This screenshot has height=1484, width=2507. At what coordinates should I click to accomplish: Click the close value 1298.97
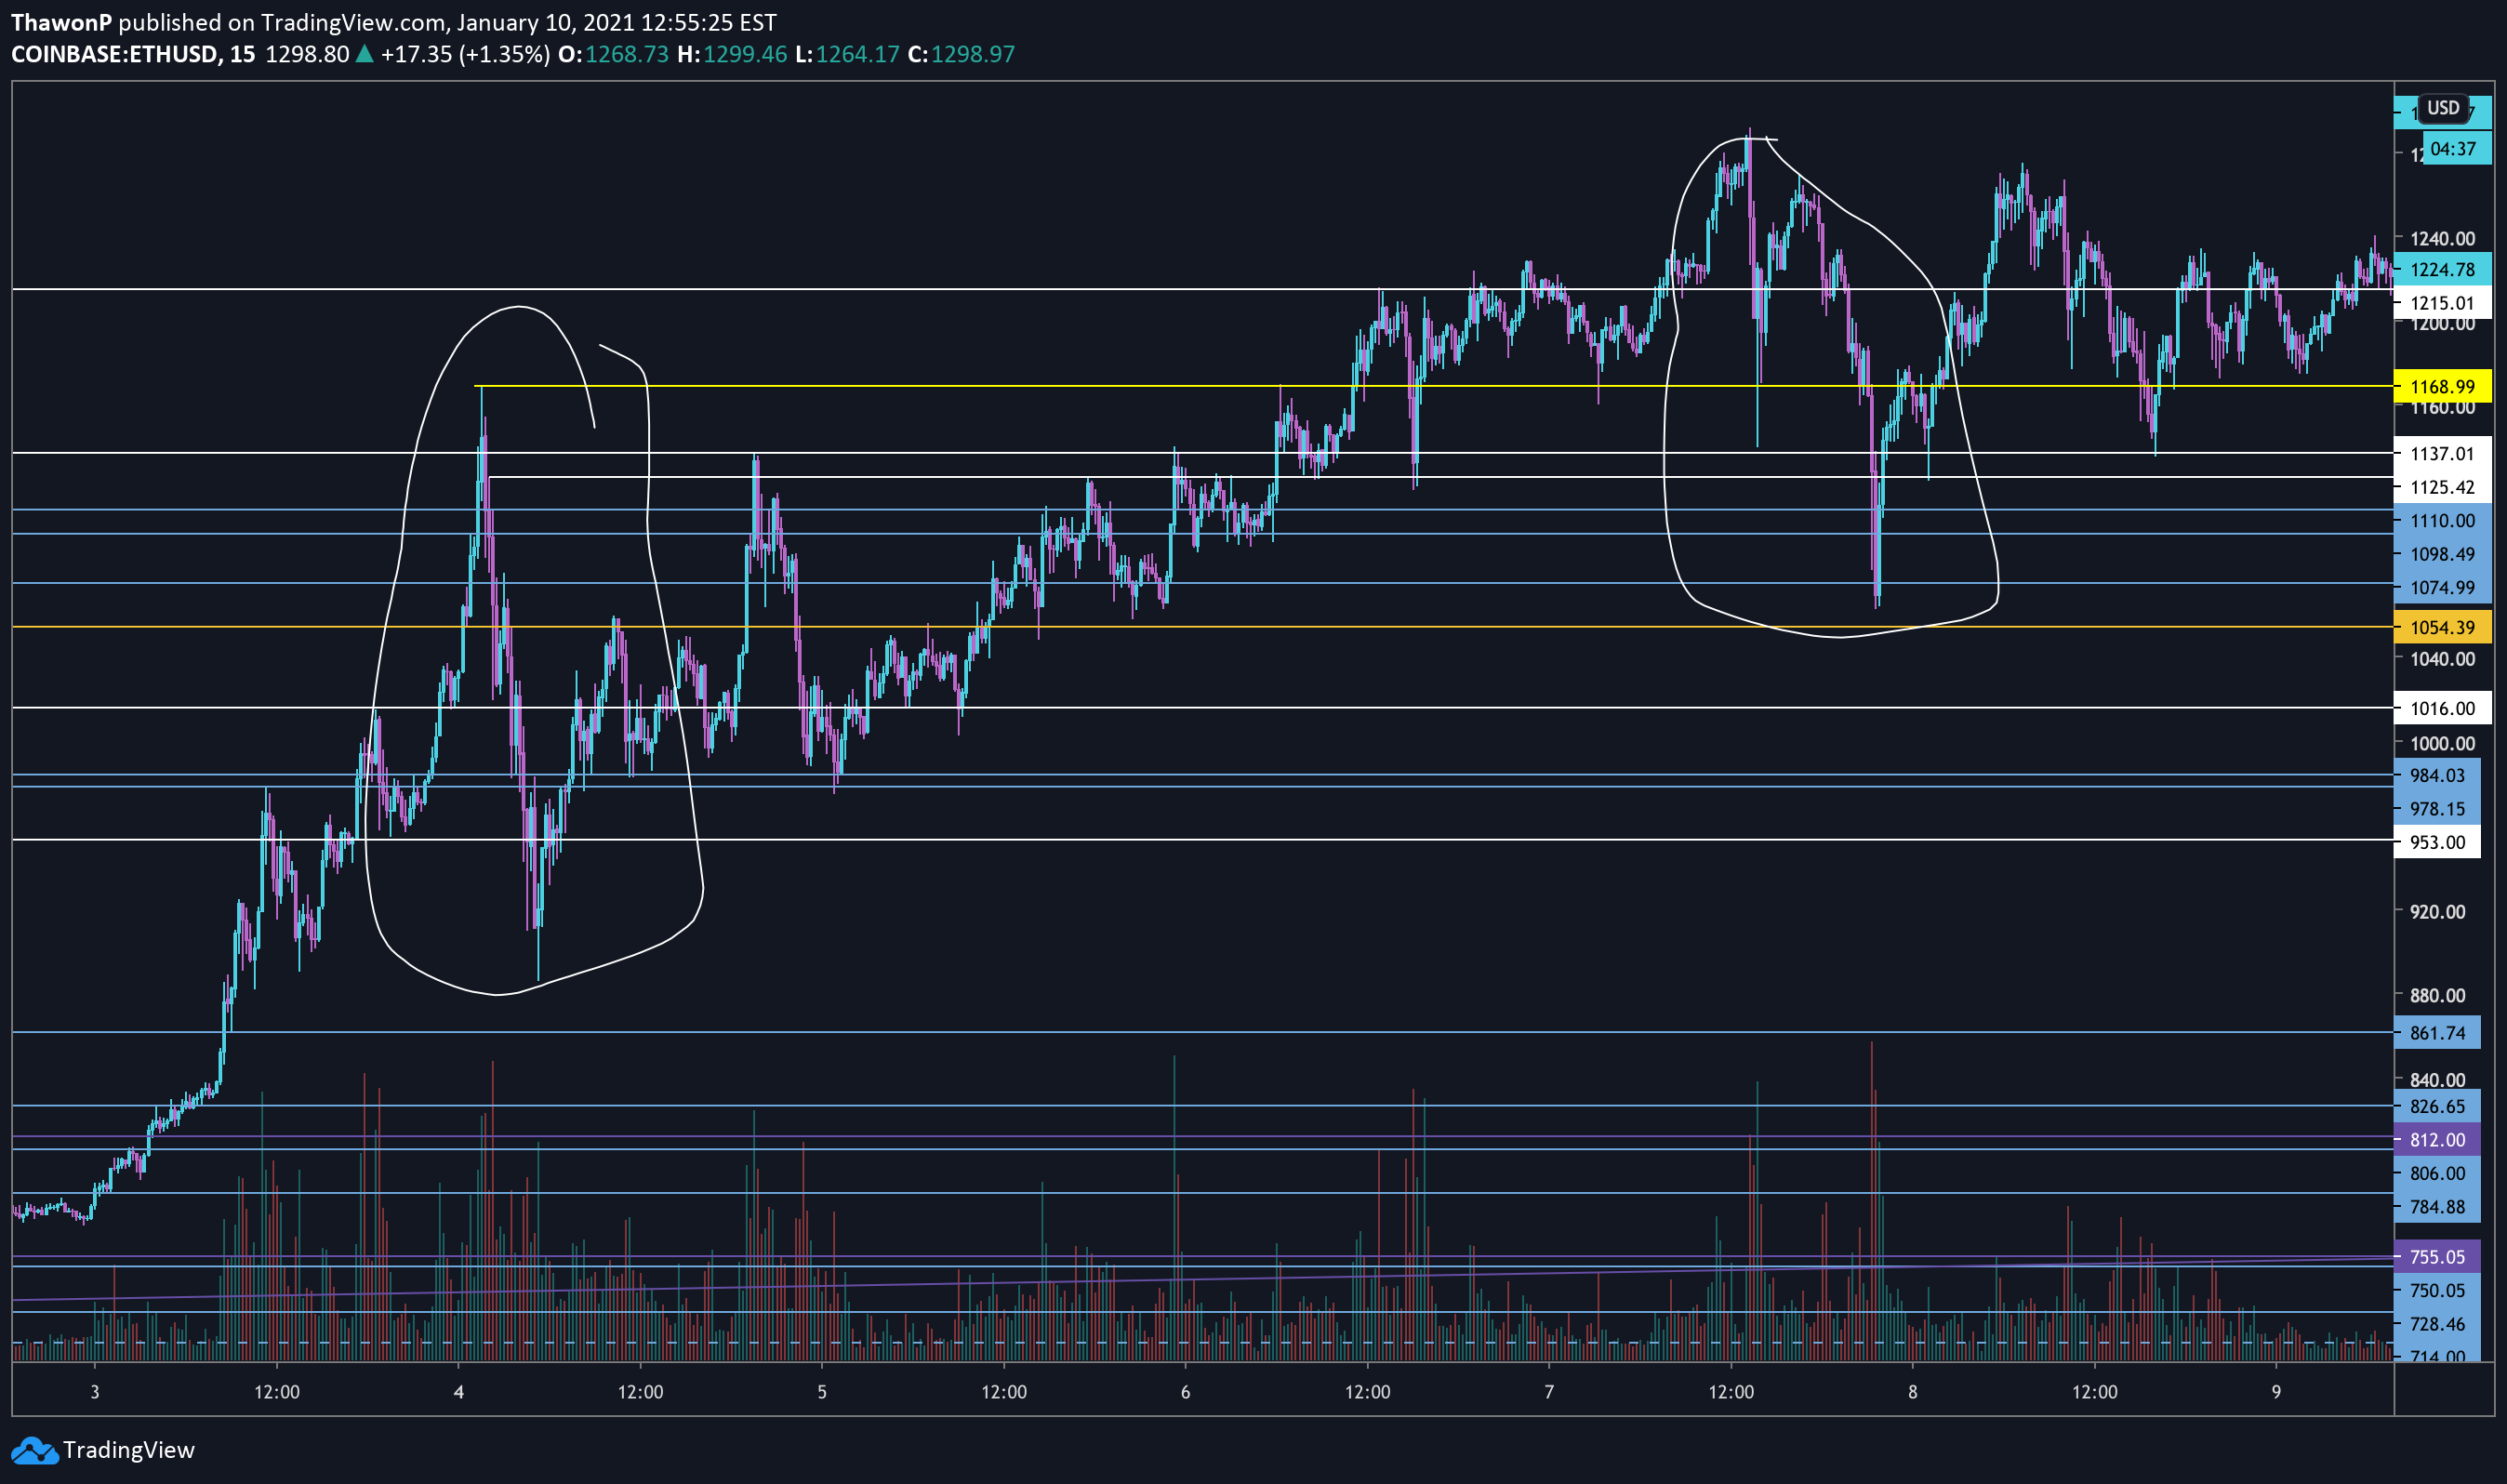tap(973, 54)
